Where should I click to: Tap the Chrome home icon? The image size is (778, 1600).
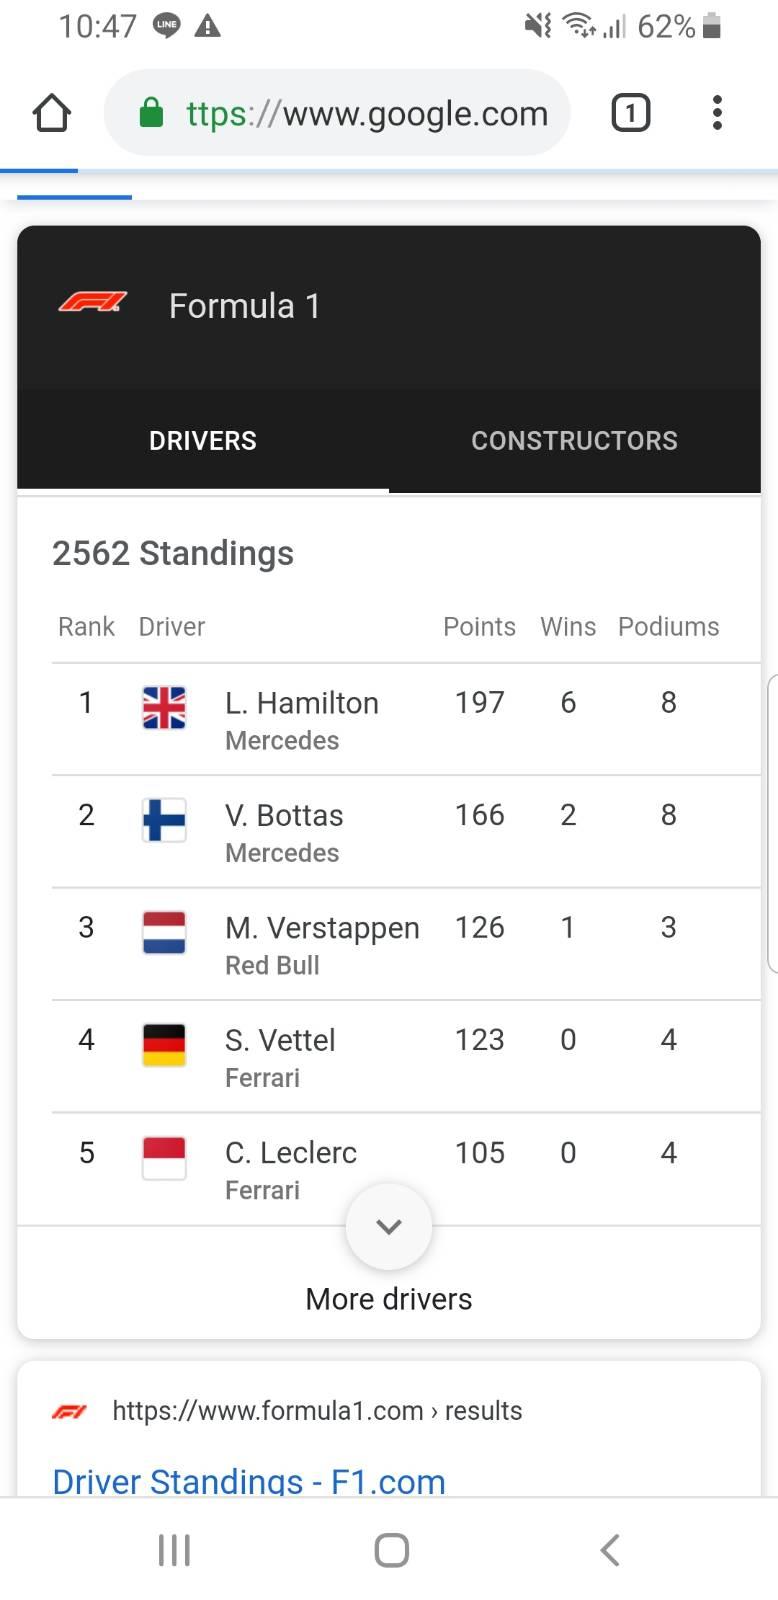click(x=52, y=113)
